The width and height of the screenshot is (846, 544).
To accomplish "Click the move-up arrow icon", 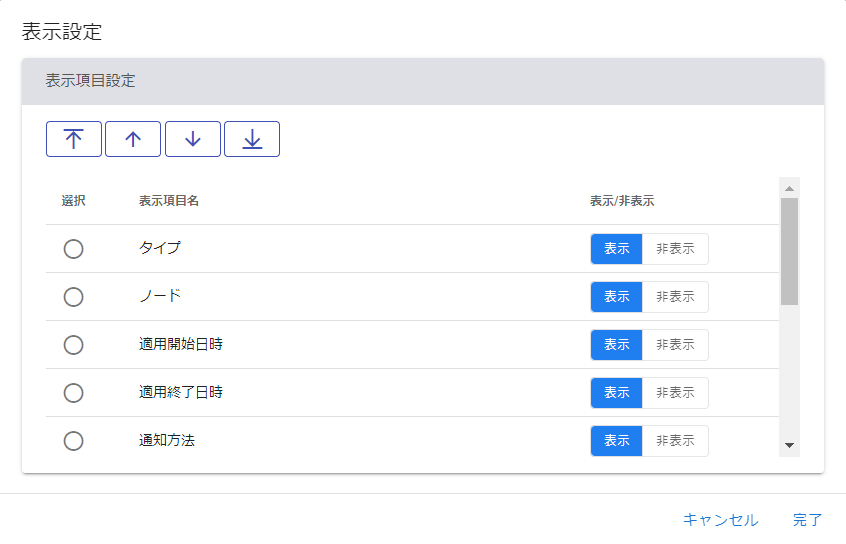I will [x=133, y=140].
